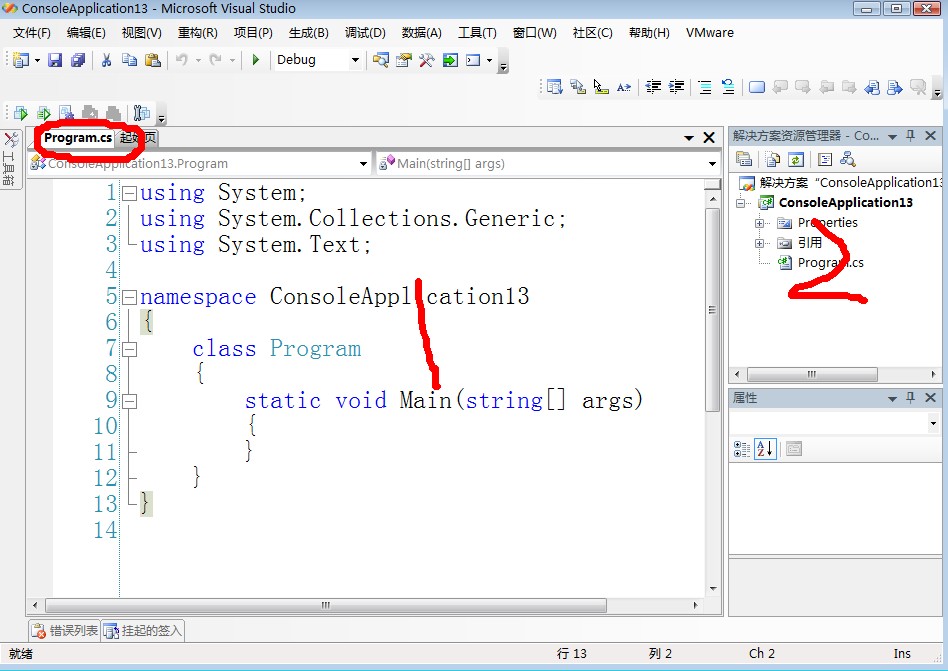Collapse the namespace ConsoleApplication13 code block
The height and width of the screenshot is (671, 948).
(x=129, y=297)
